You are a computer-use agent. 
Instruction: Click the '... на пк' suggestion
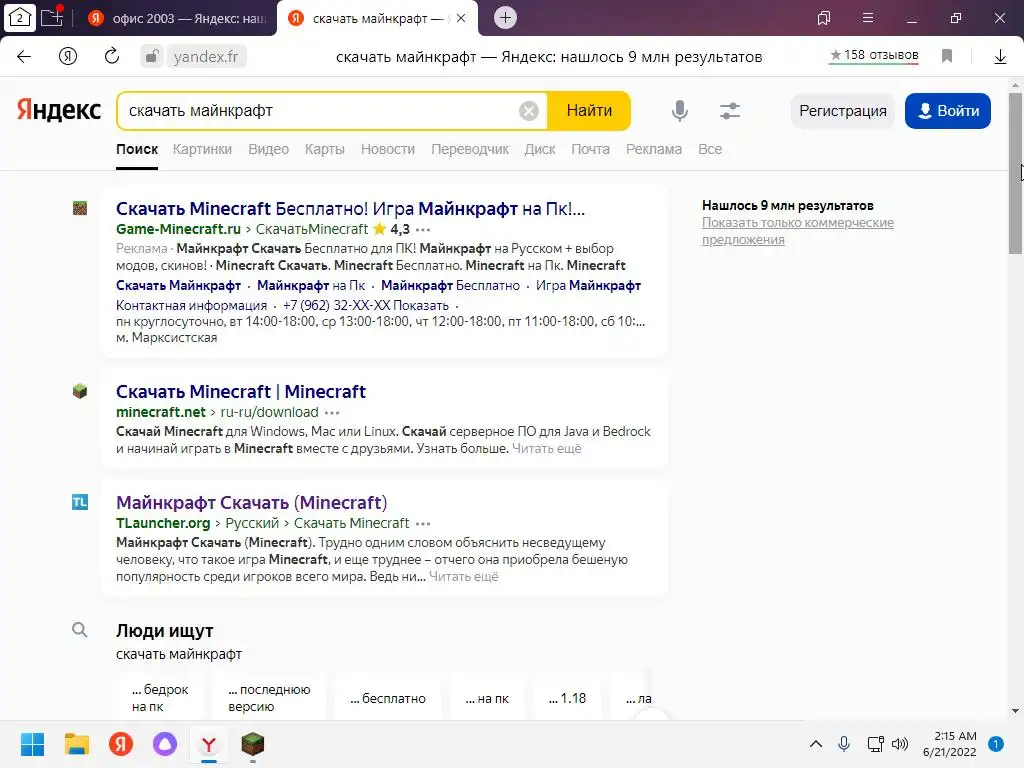pos(487,699)
